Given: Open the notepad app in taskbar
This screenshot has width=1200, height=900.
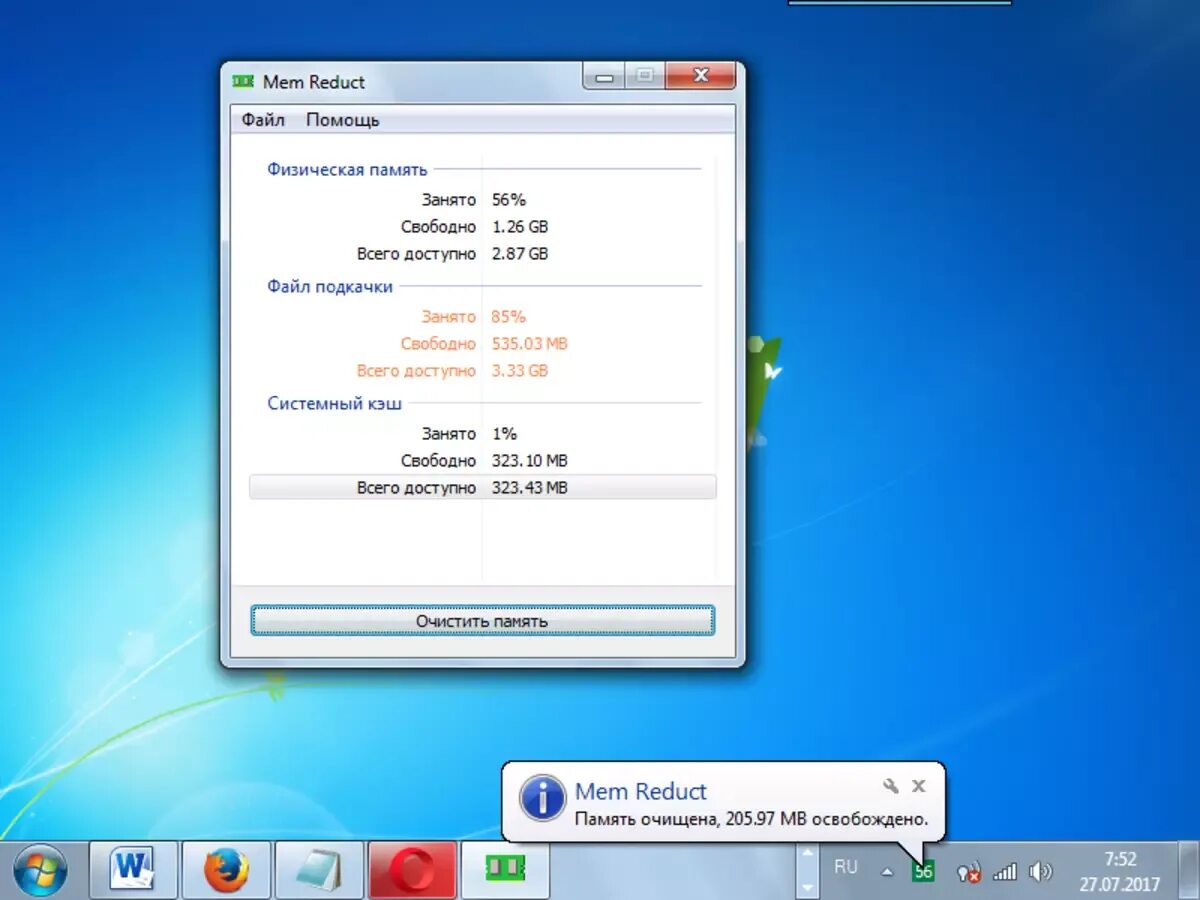Looking at the screenshot, I should 319,869.
